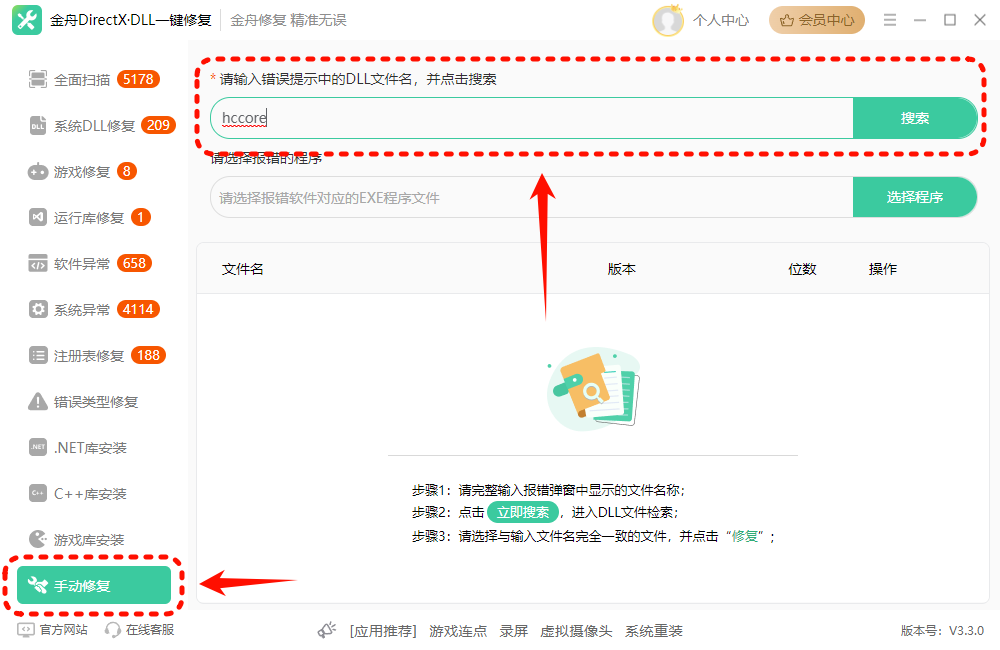Image resolution: width=1000 pixels, height=650 pixels.
Task: Click the megaphone icon before 应用推荐
Action: 327,630
